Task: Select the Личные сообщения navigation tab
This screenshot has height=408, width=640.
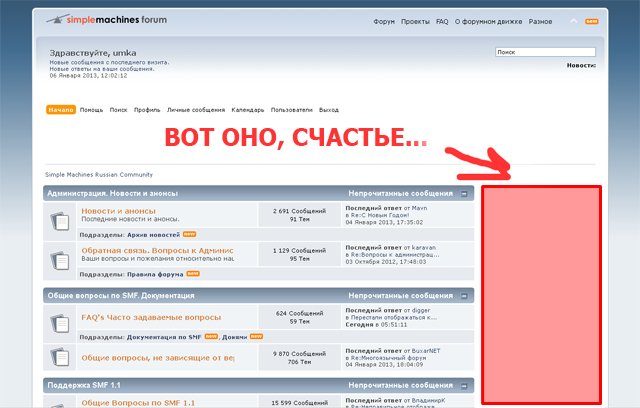Action: pyautogui.click(x=196, y=110)
